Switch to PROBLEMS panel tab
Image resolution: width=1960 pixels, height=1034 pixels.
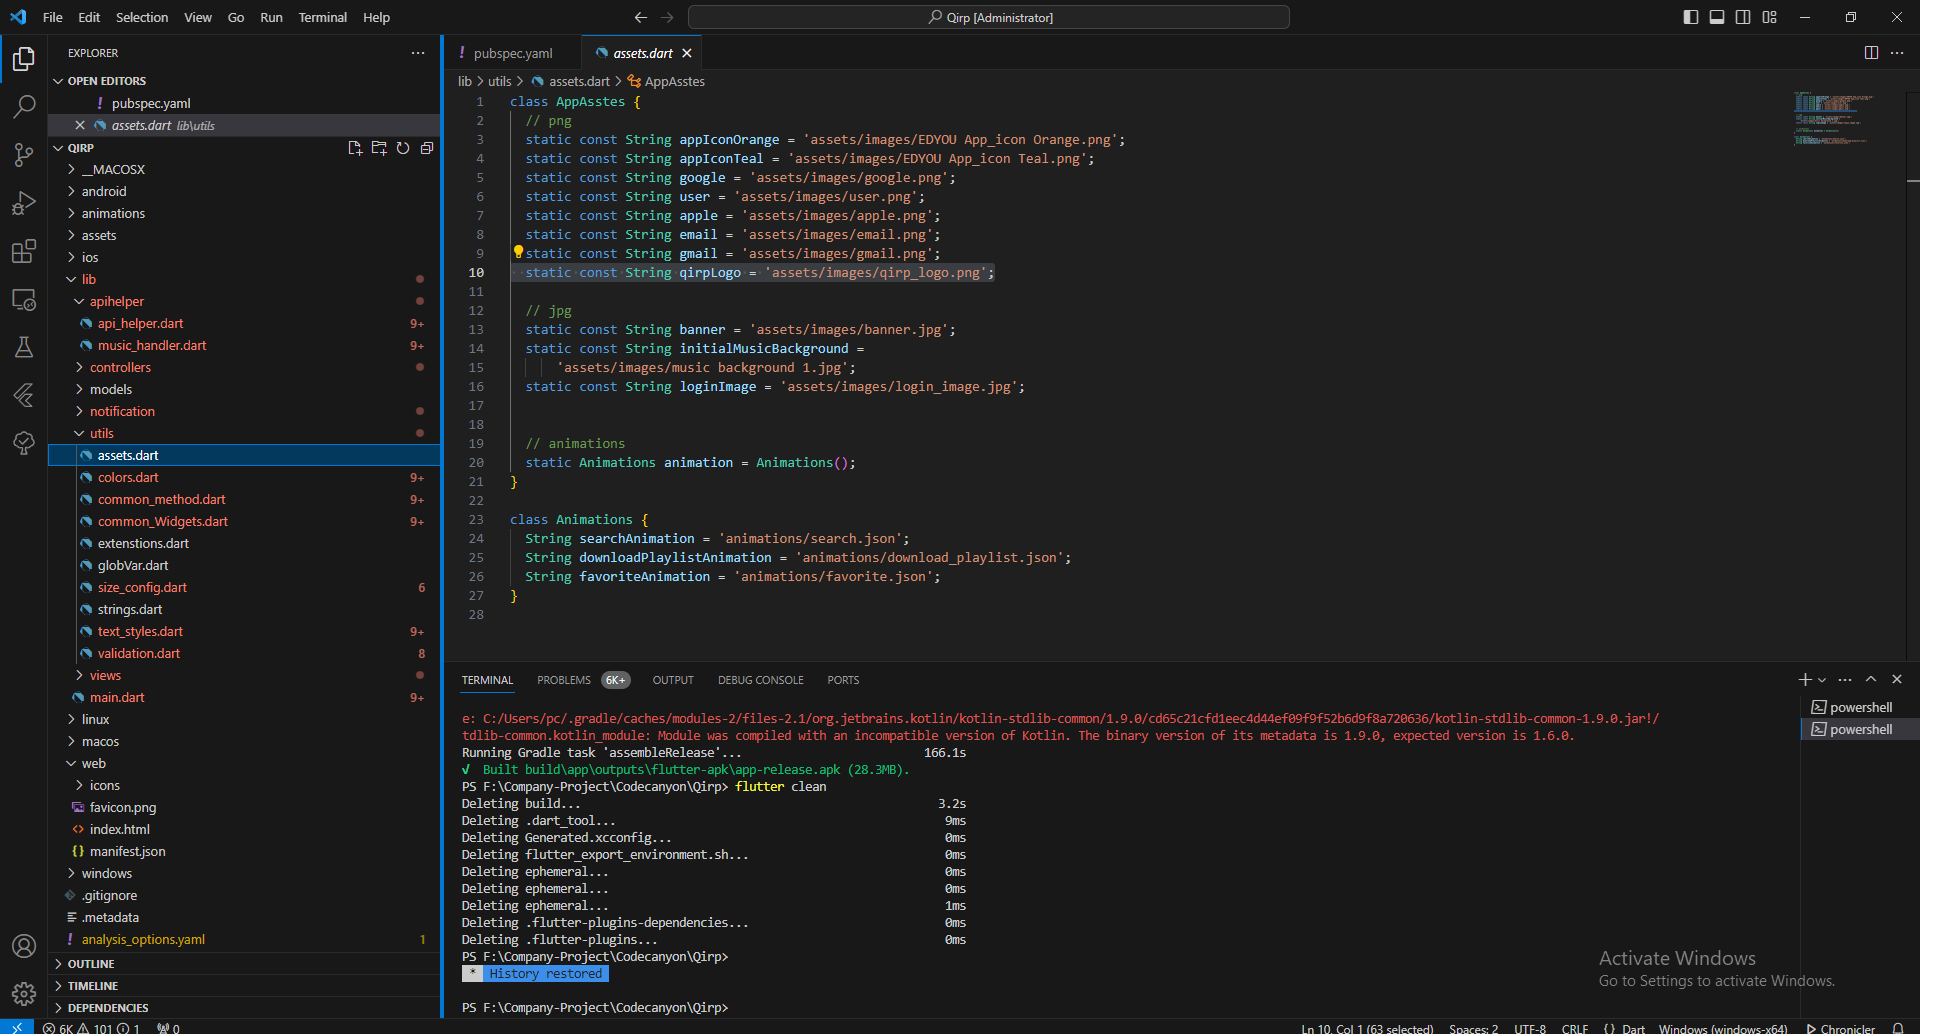tap(564, 680)
